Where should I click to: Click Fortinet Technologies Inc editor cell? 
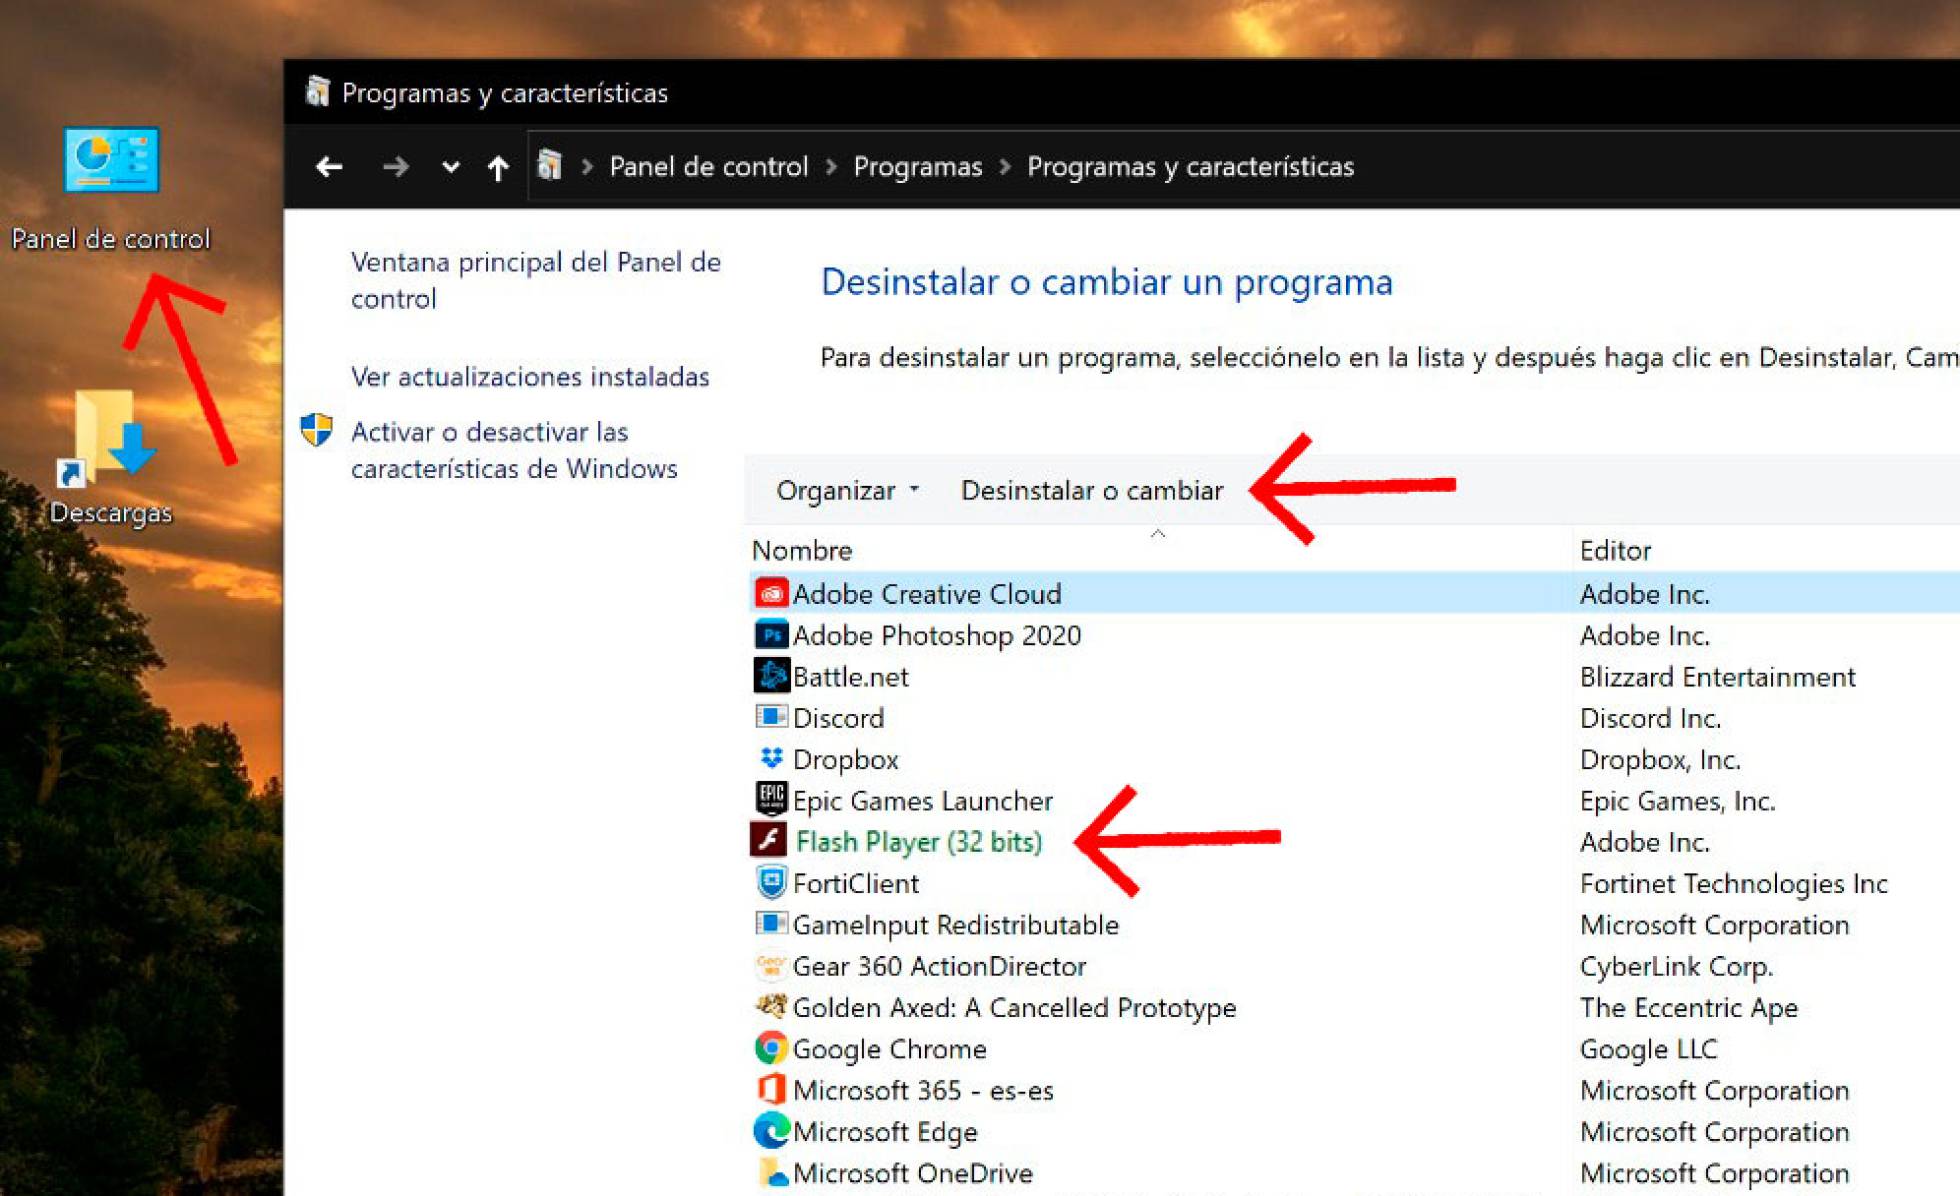point(1733,883)
